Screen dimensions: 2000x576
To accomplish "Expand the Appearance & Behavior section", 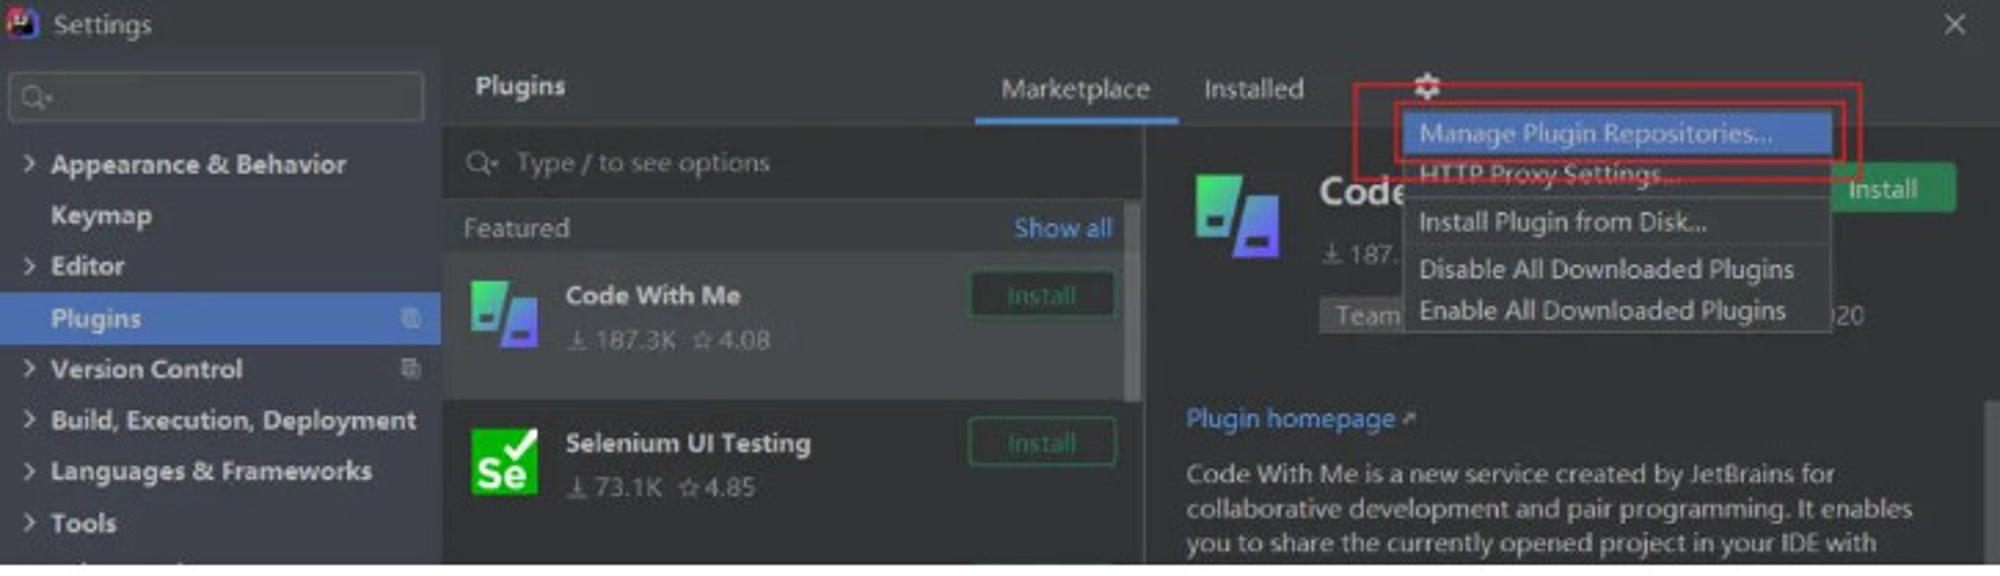I will [29, 163].
